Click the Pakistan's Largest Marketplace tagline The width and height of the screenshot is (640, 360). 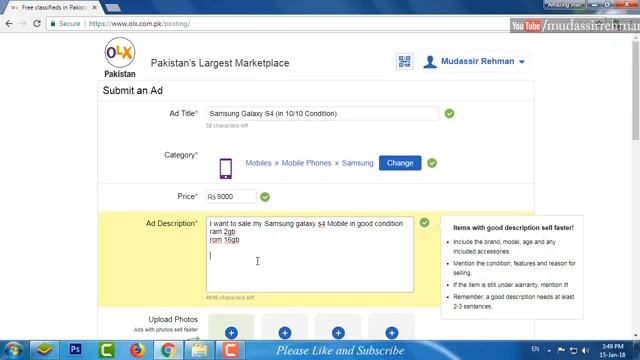[x=220, y=63]
